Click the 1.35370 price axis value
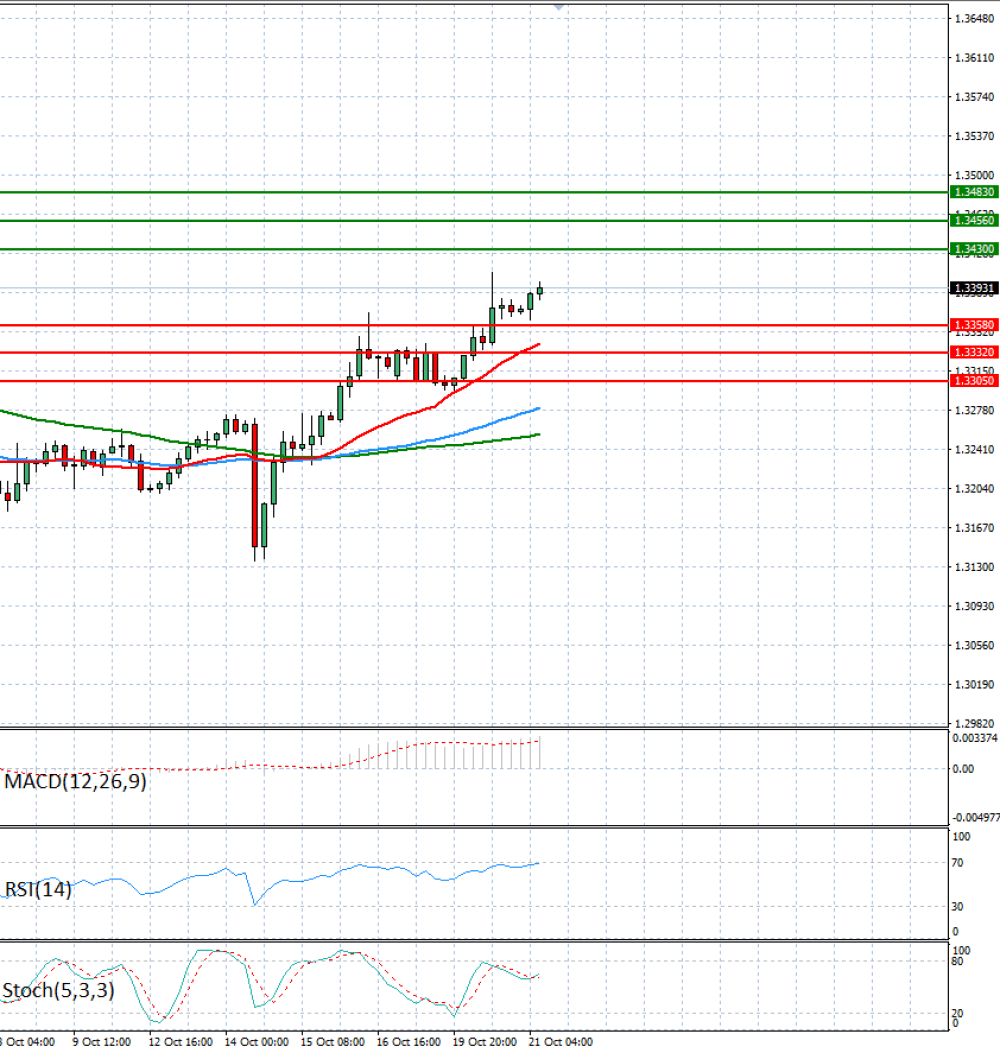This screenshot has width=1000, height=1053. (974, 136)
